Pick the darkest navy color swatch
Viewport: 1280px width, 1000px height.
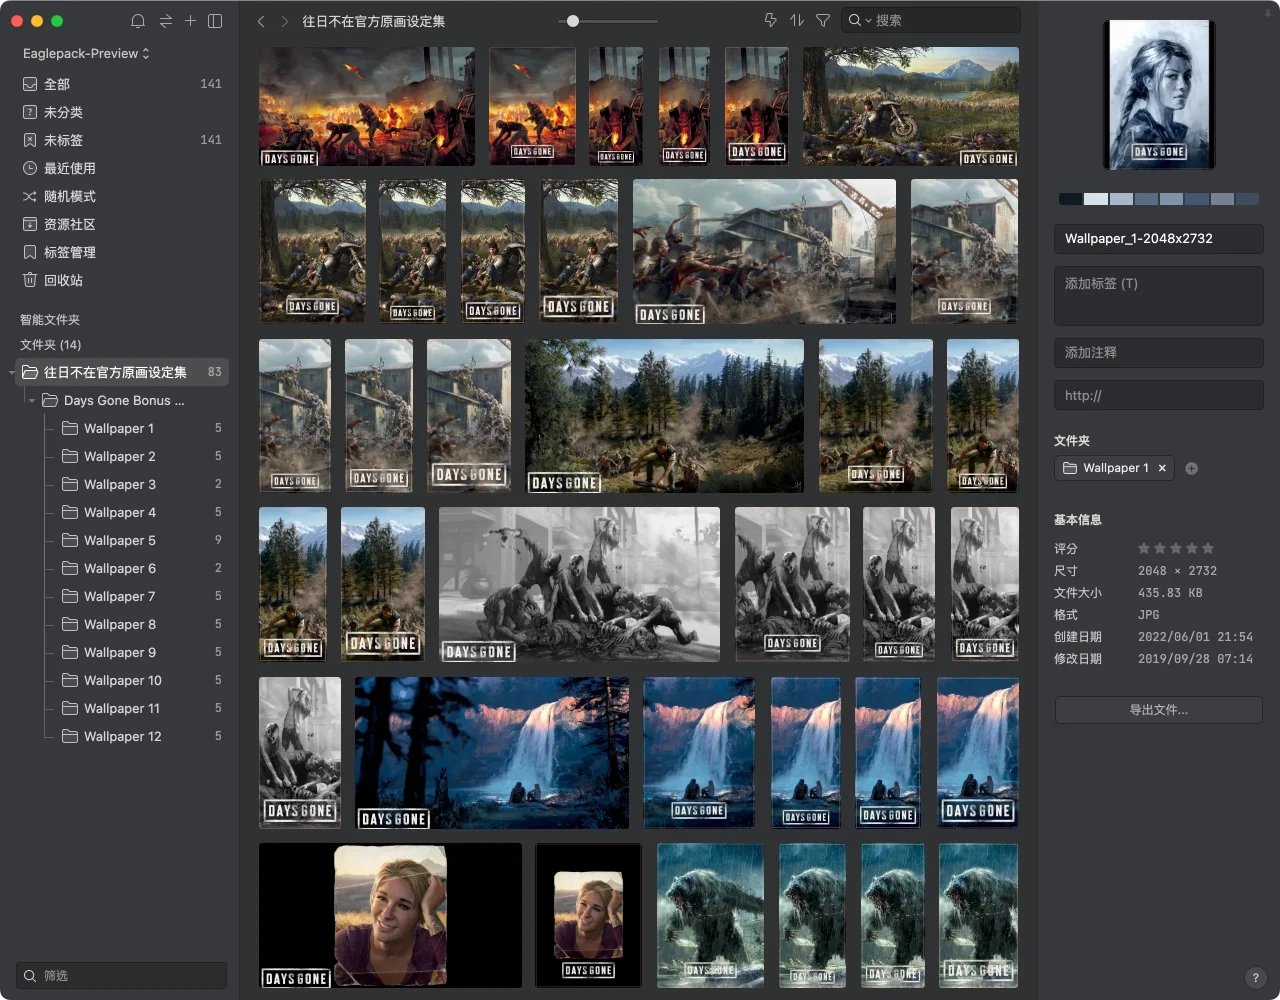pyautogui.click(x=1070, y=199)
